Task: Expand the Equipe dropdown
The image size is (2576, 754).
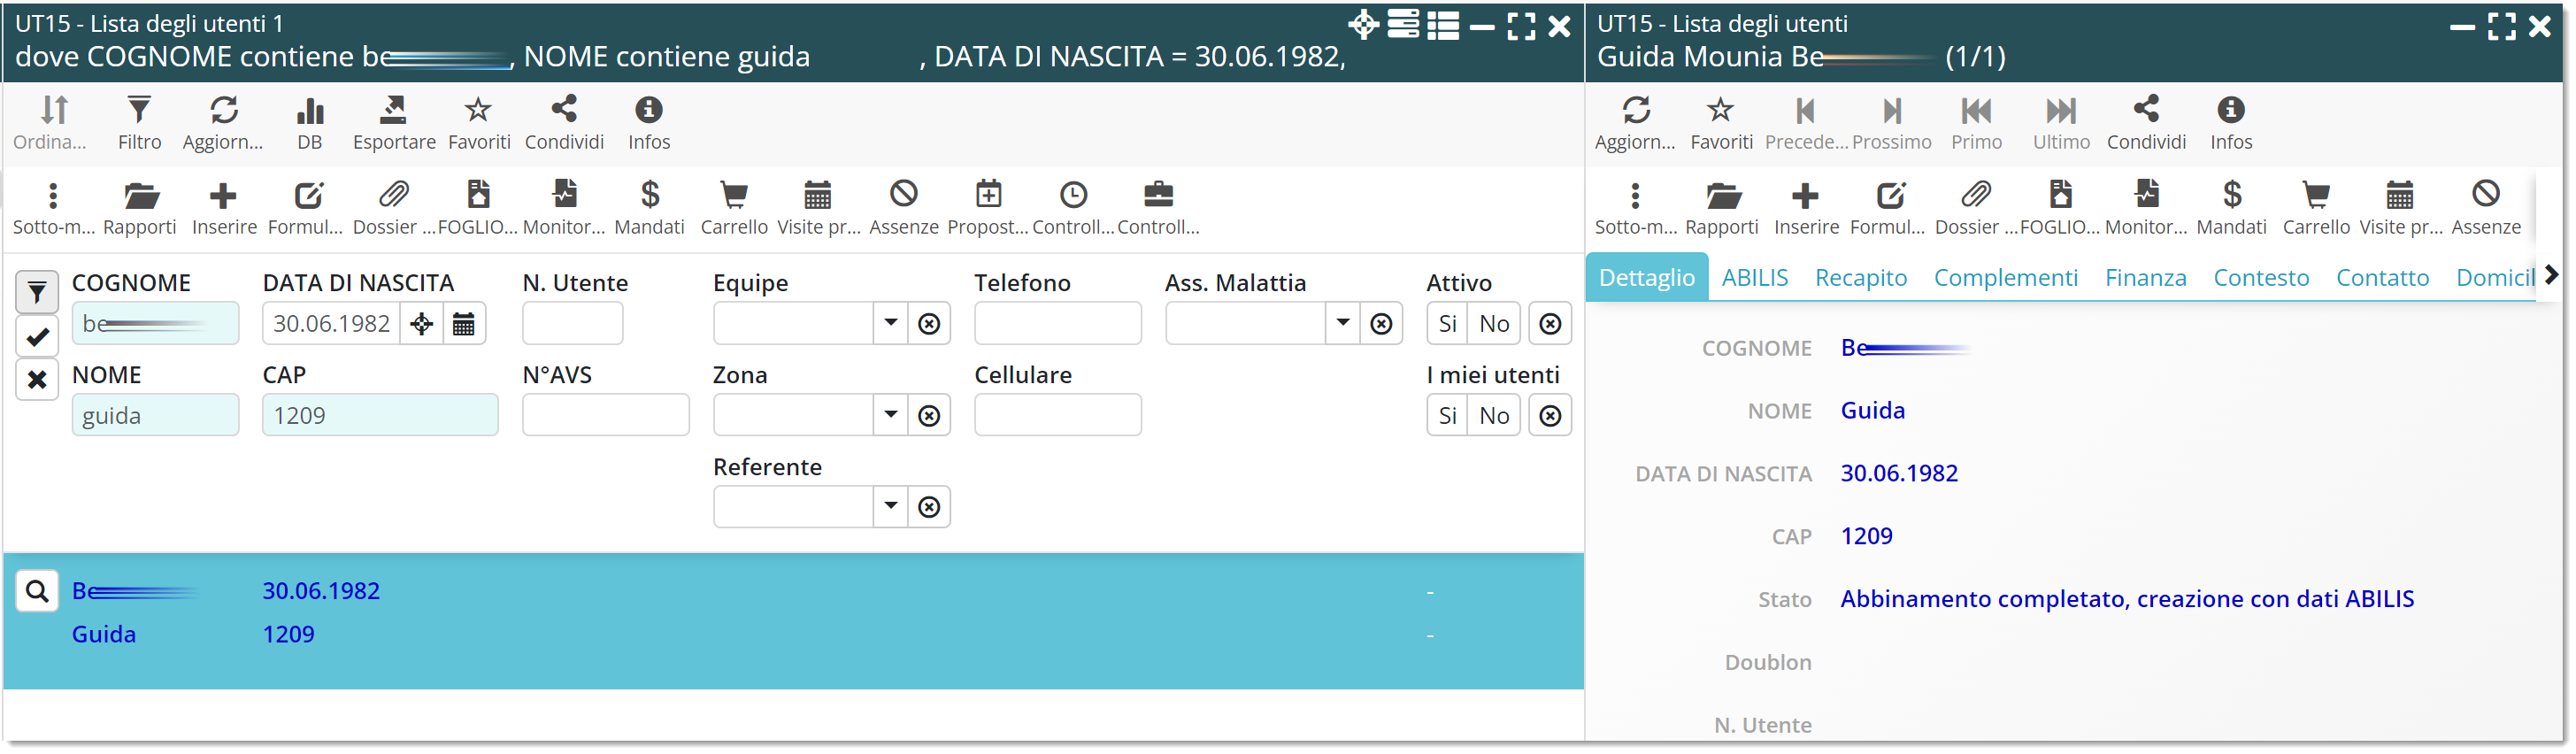Action: [x=890, y=324]
